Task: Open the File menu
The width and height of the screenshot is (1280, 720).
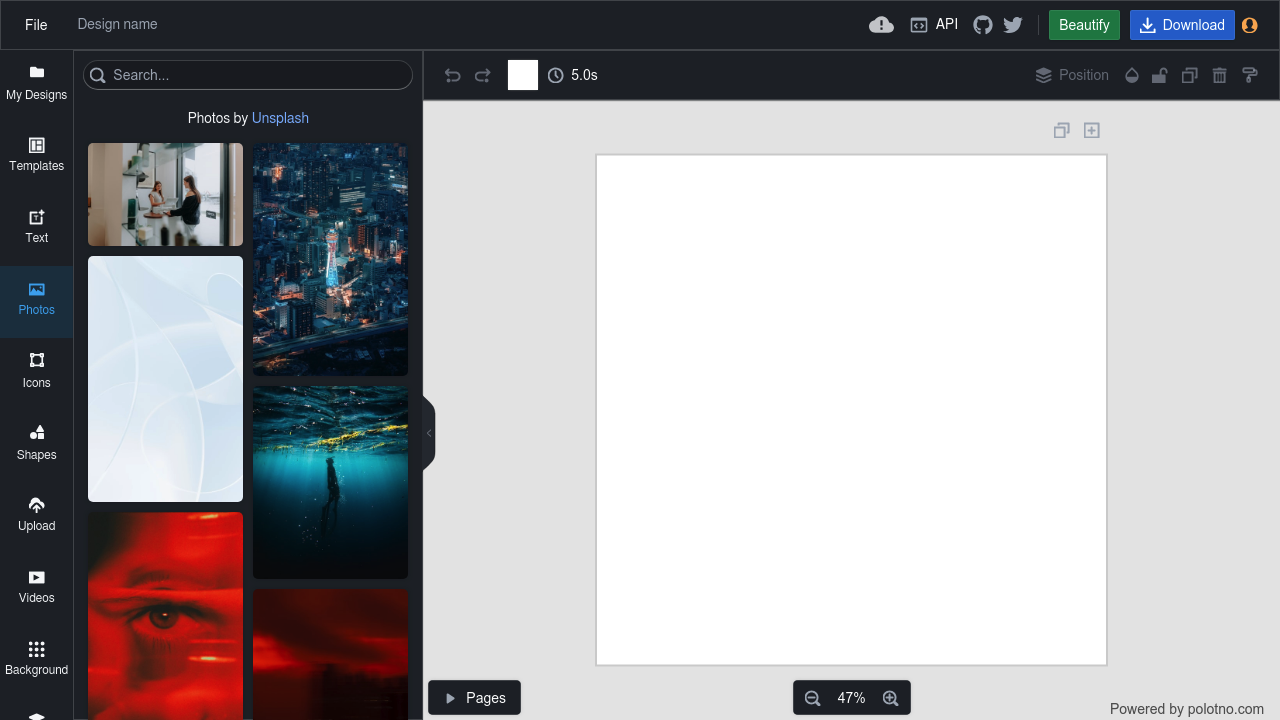Action: tap(36, 25)
